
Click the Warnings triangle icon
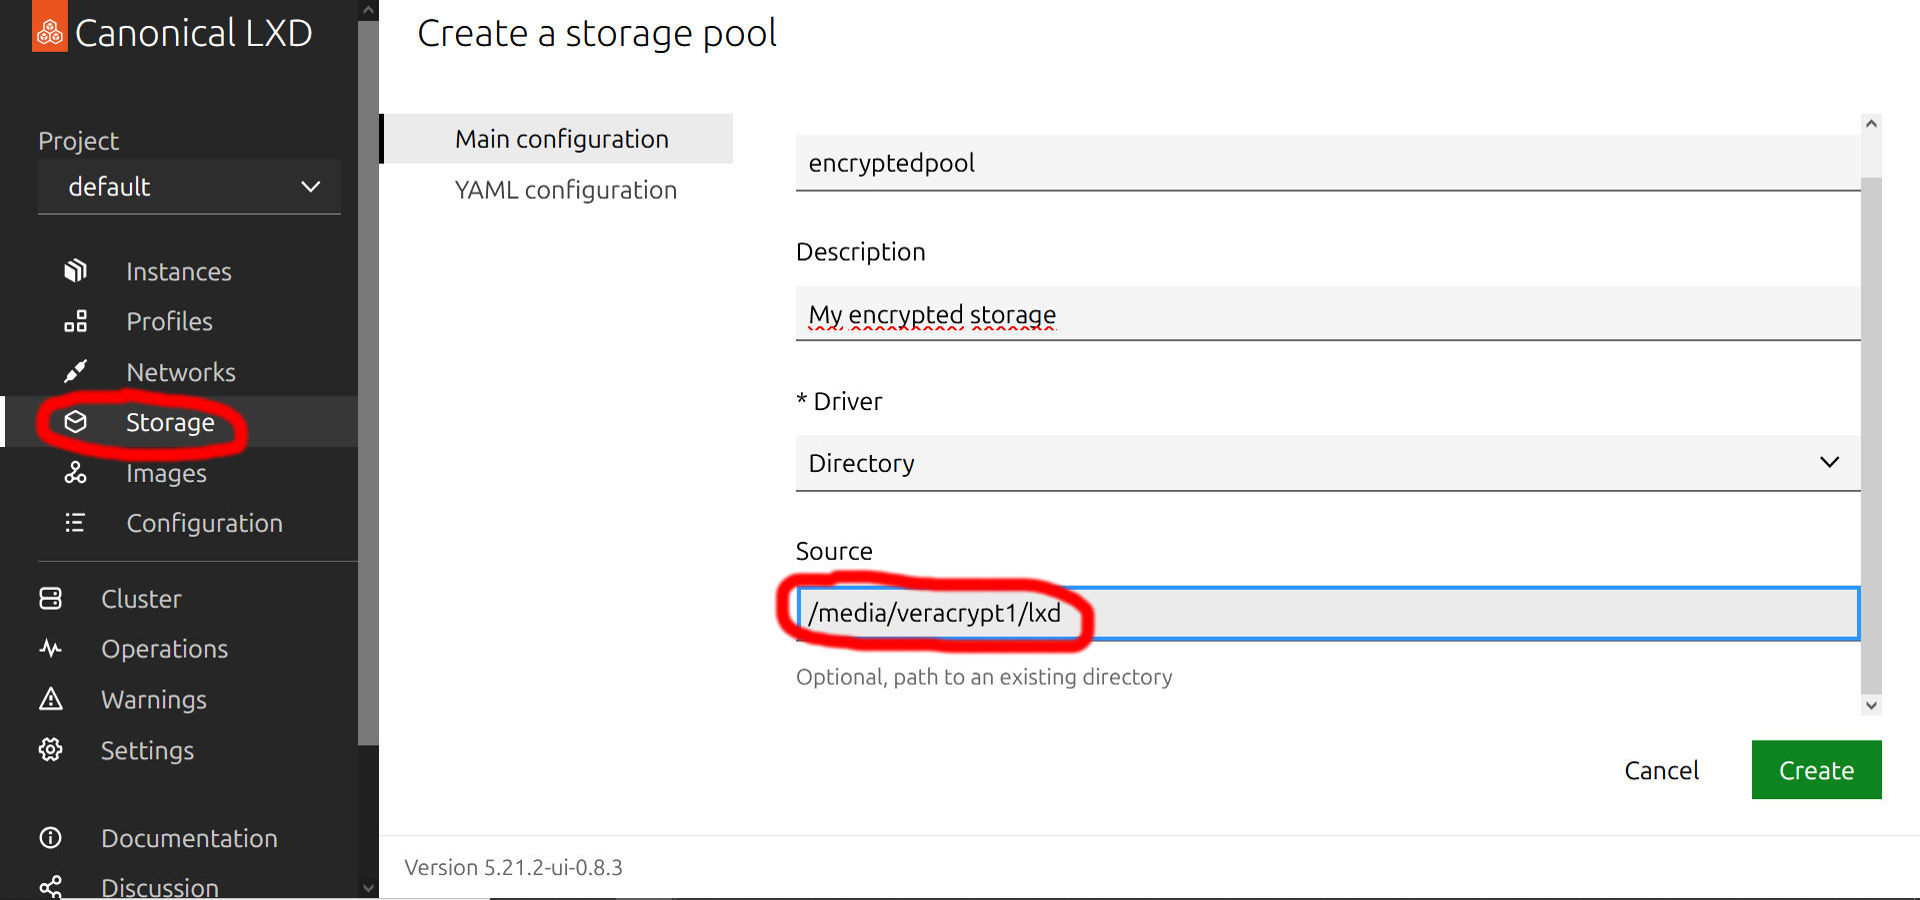pos(50,699)
